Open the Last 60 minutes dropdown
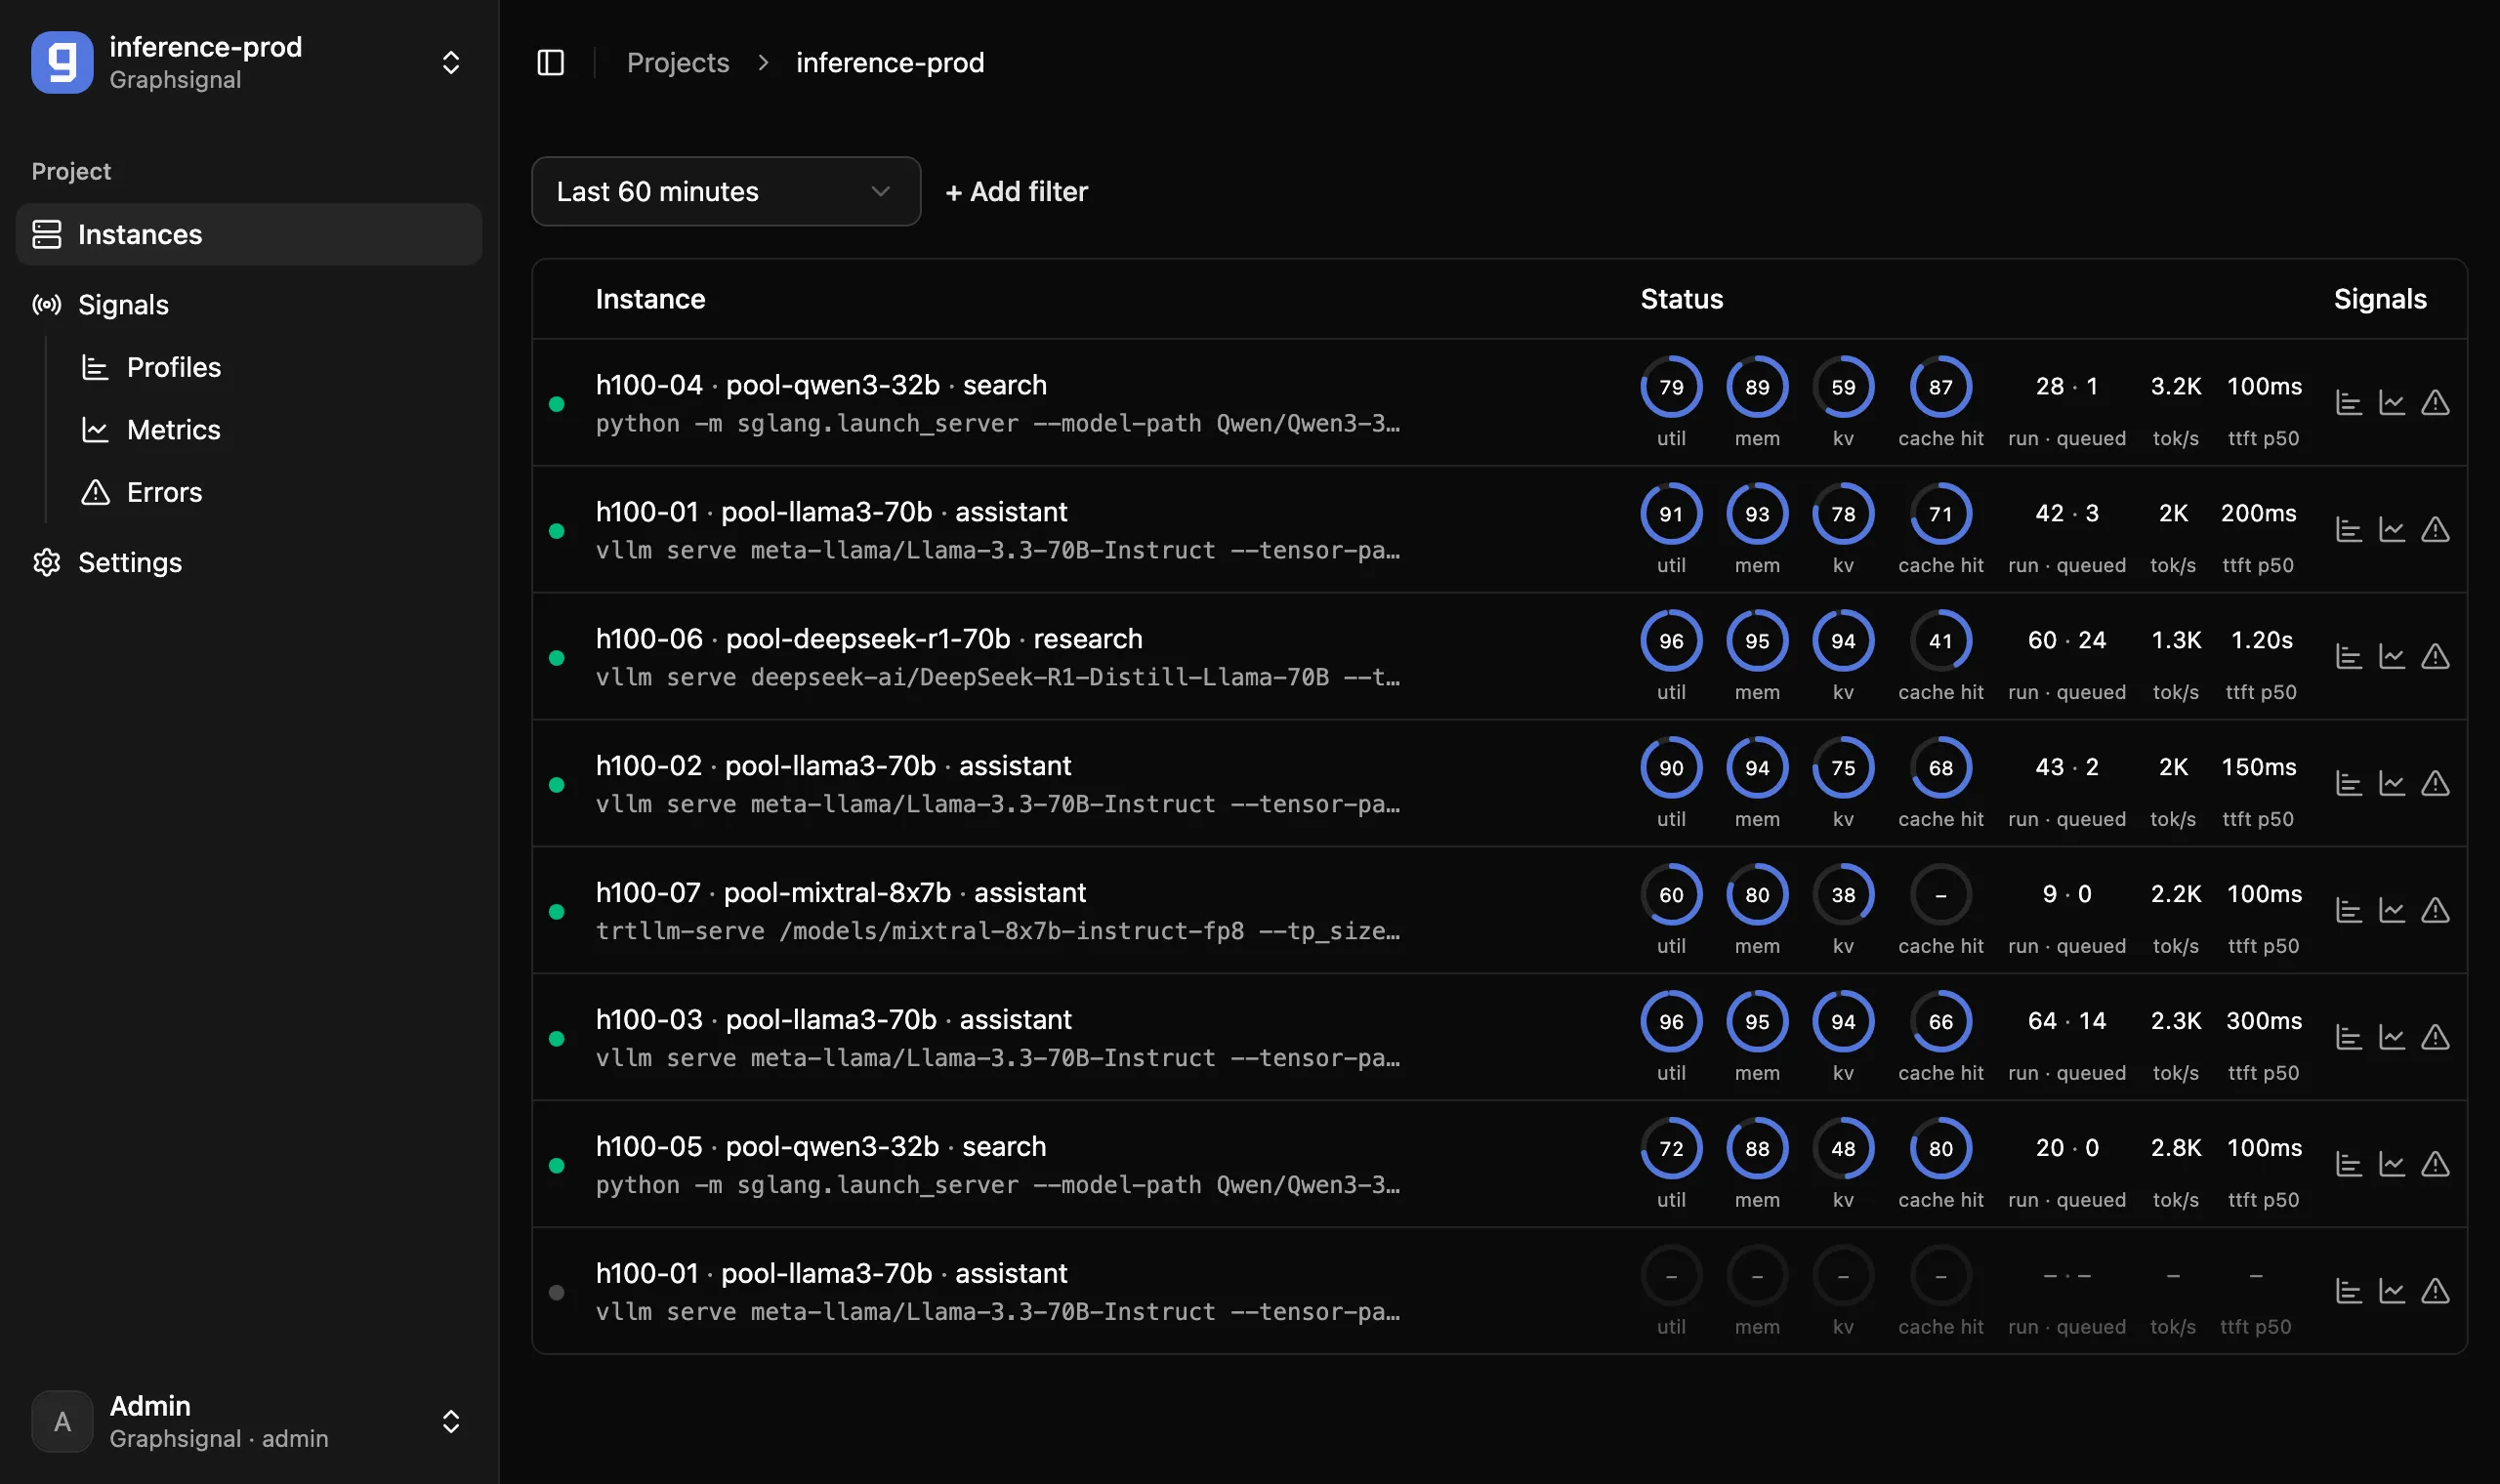Viewport: 2500px width, 1484px height. pos(726,191)
